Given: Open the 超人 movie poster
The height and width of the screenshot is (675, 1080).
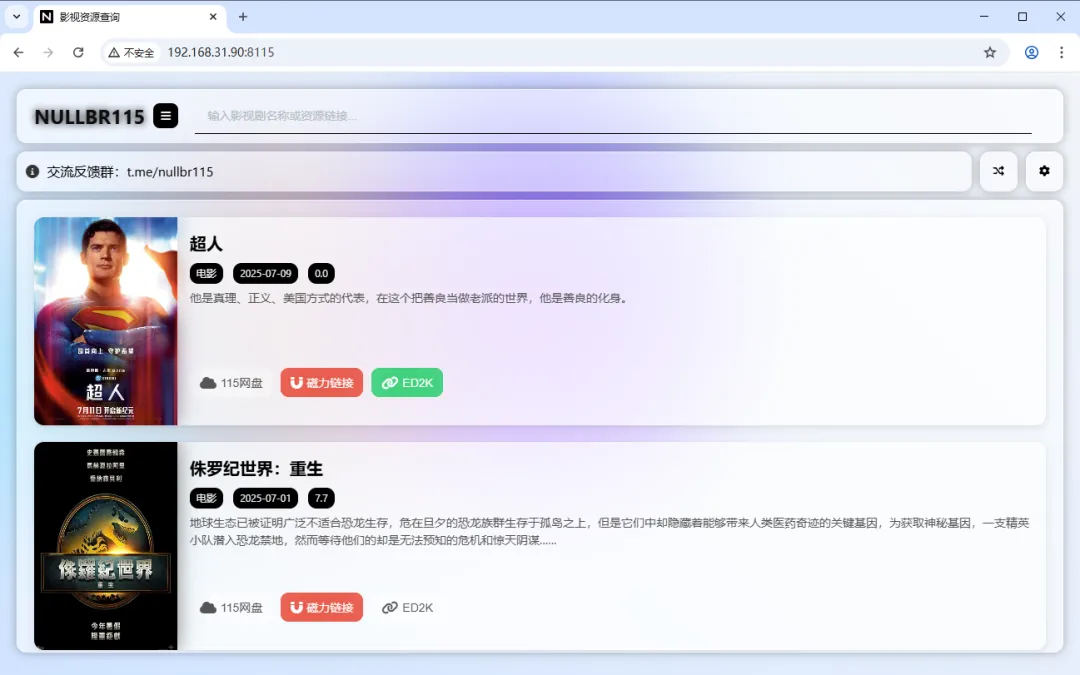Looking at the screenshot, I should pyautogui.click(x=105, y=320).
